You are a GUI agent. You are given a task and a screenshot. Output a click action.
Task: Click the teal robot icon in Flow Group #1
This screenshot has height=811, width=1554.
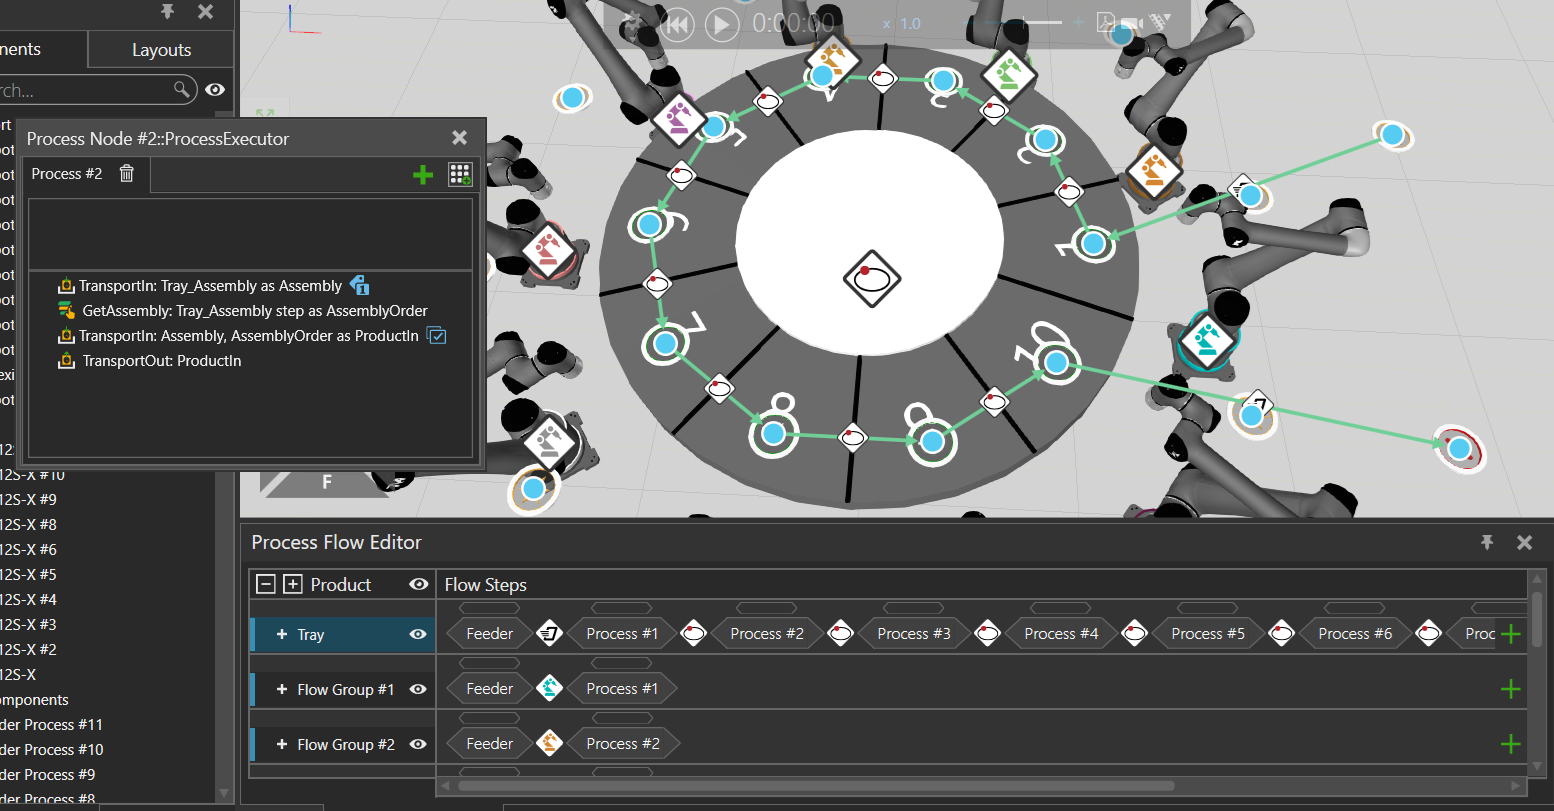point(548,688)
